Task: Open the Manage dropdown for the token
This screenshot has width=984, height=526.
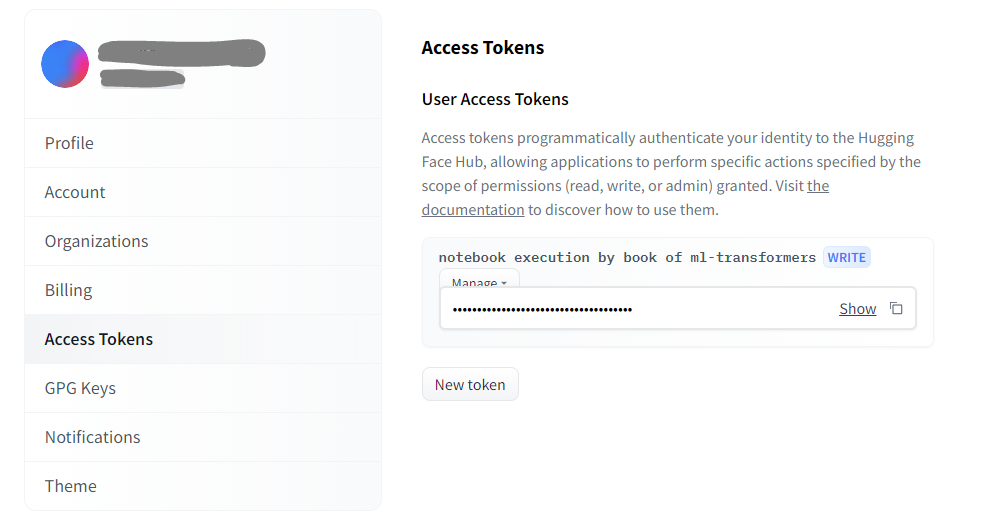Action: 479,281
